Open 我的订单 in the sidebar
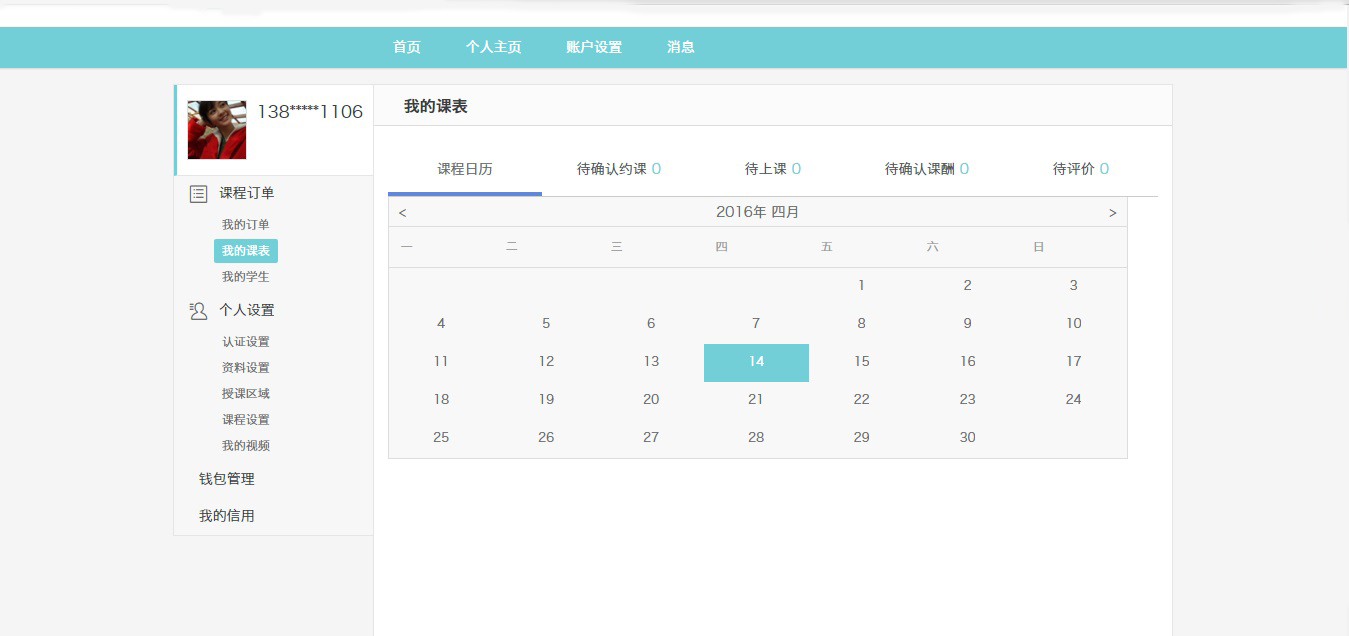 tap(245, 225)
